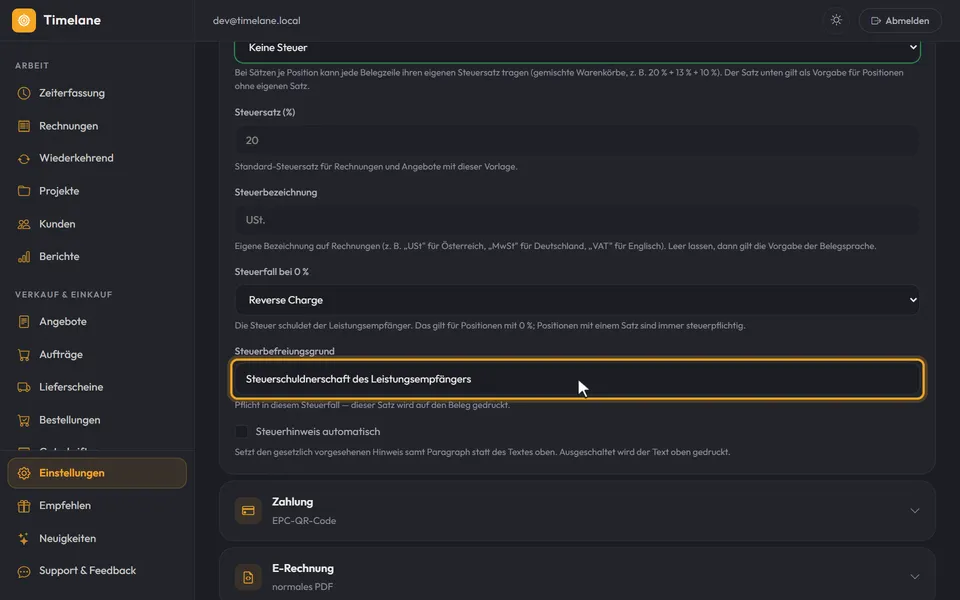Image resolution: width=960 pixels, height=600 pixels.
Task: Select Projekte in the sidebar
Action: [x=97, y=191]
